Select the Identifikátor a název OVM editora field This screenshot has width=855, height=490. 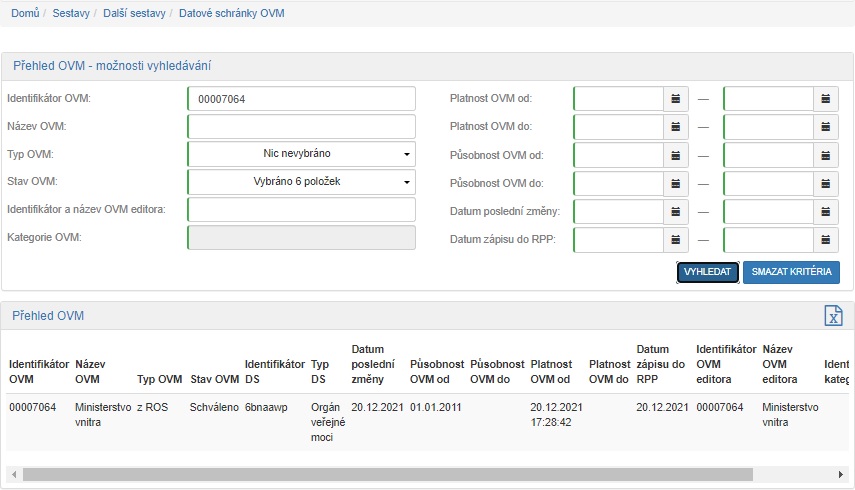click(x=301, y=209)
